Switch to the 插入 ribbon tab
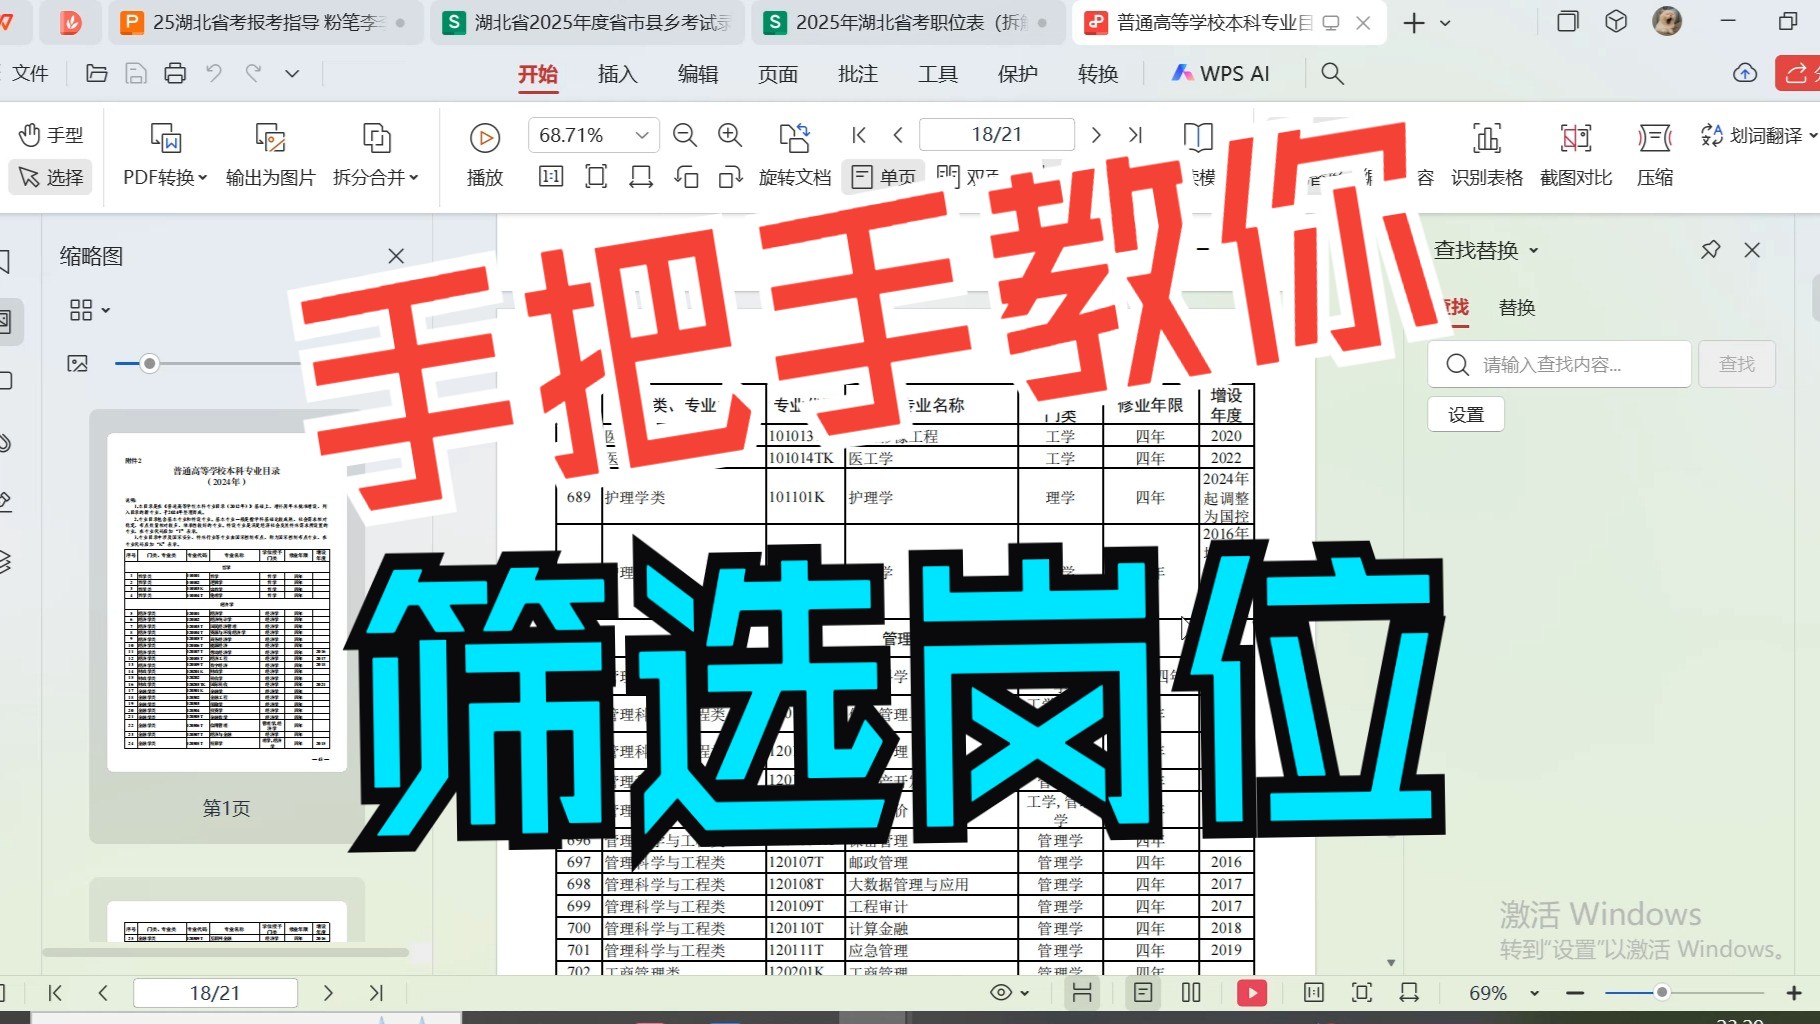The image size is (1820, 1024). (x=617, y=74)
